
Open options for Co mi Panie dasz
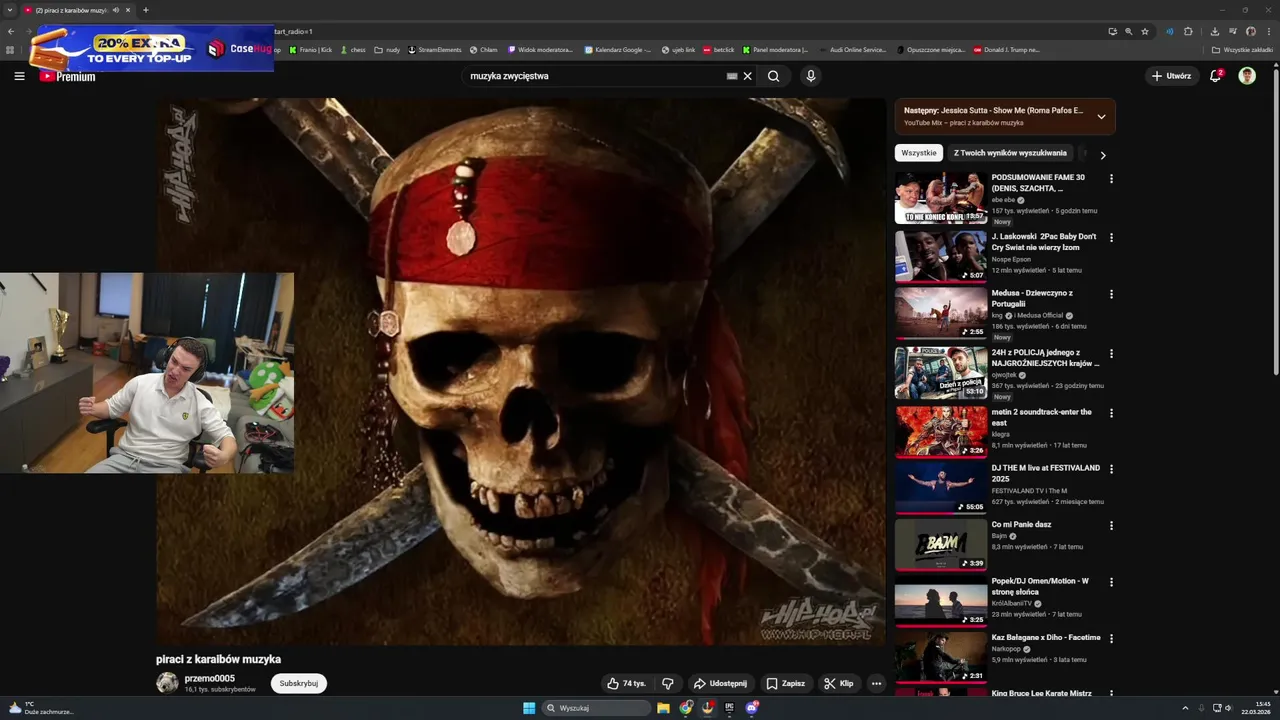point(1111,526)
